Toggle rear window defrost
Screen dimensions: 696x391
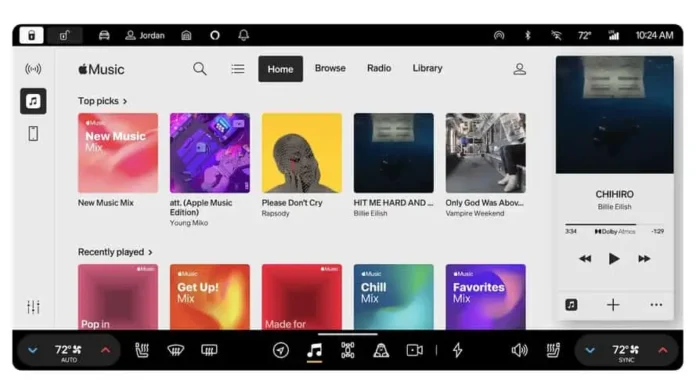click(x=209, y=350)
